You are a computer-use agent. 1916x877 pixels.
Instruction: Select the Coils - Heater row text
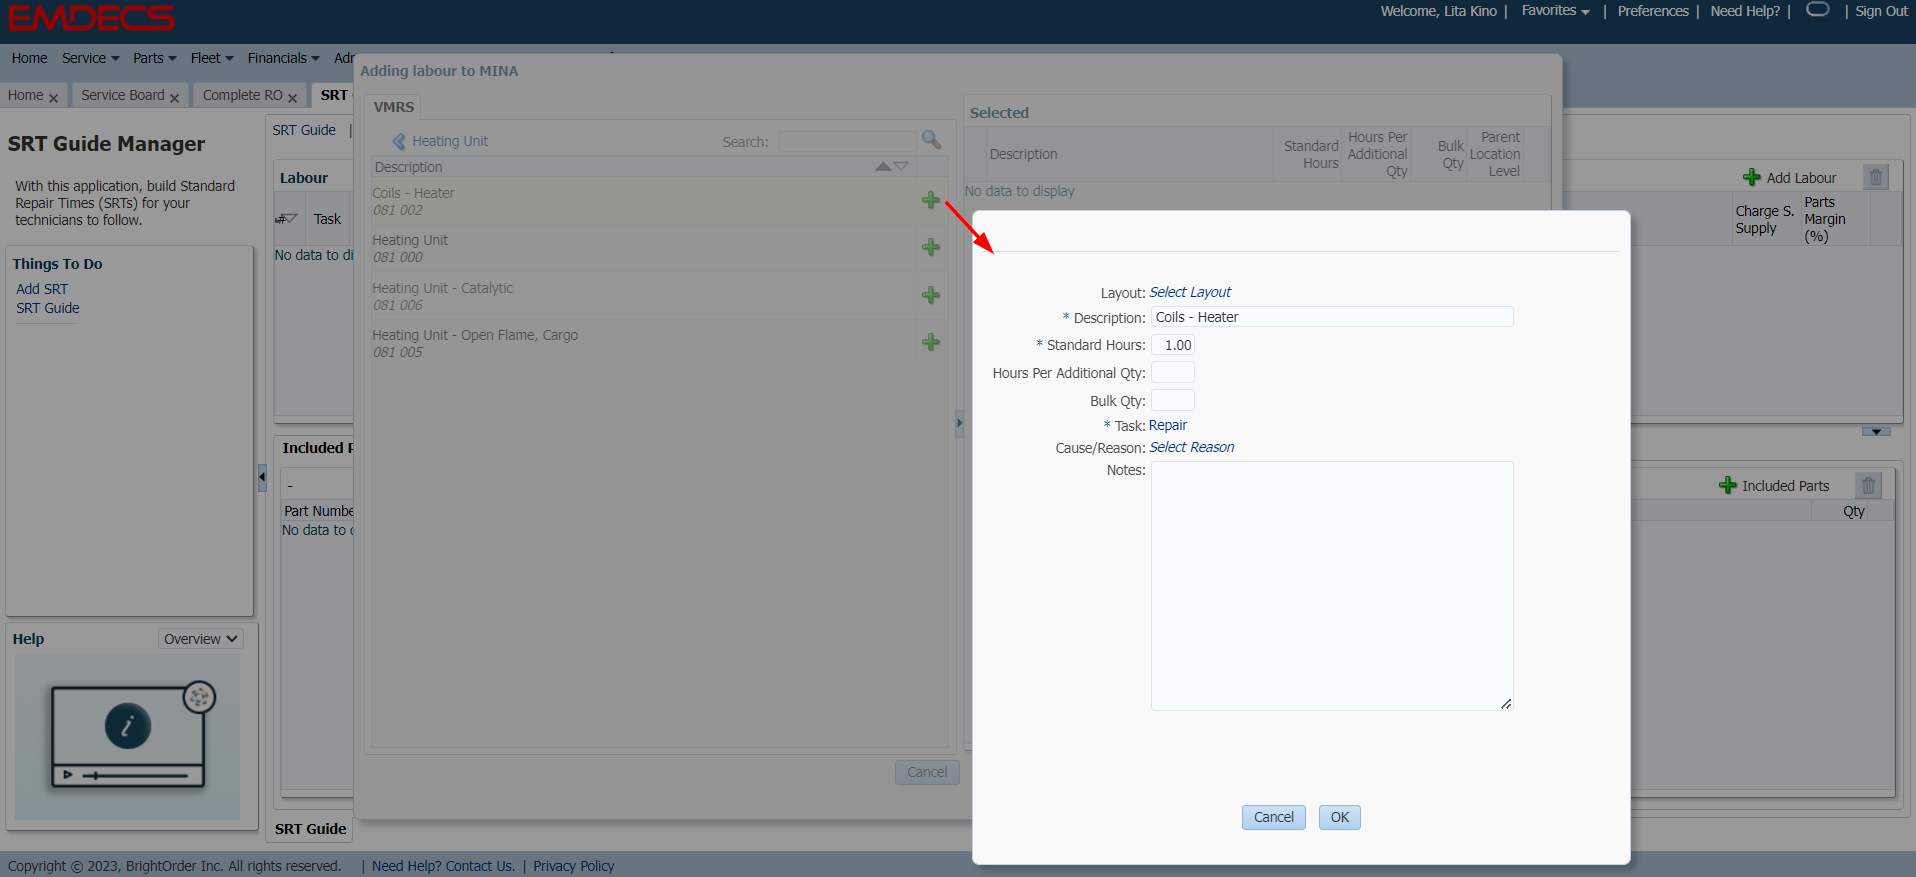413,193
